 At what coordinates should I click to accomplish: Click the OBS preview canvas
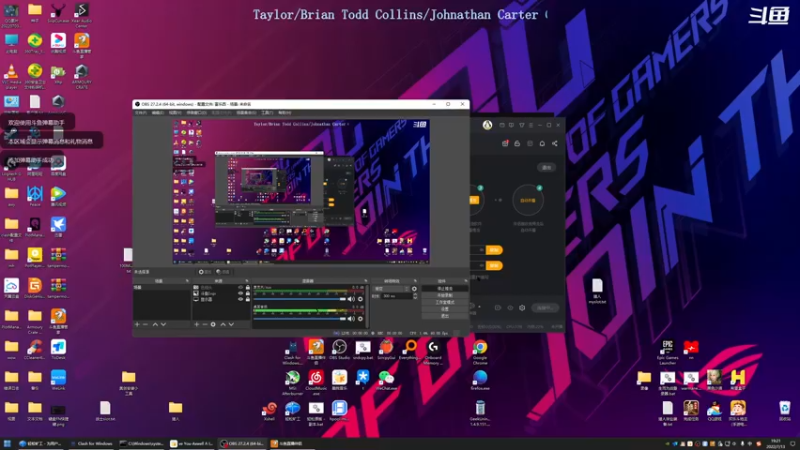301,192
